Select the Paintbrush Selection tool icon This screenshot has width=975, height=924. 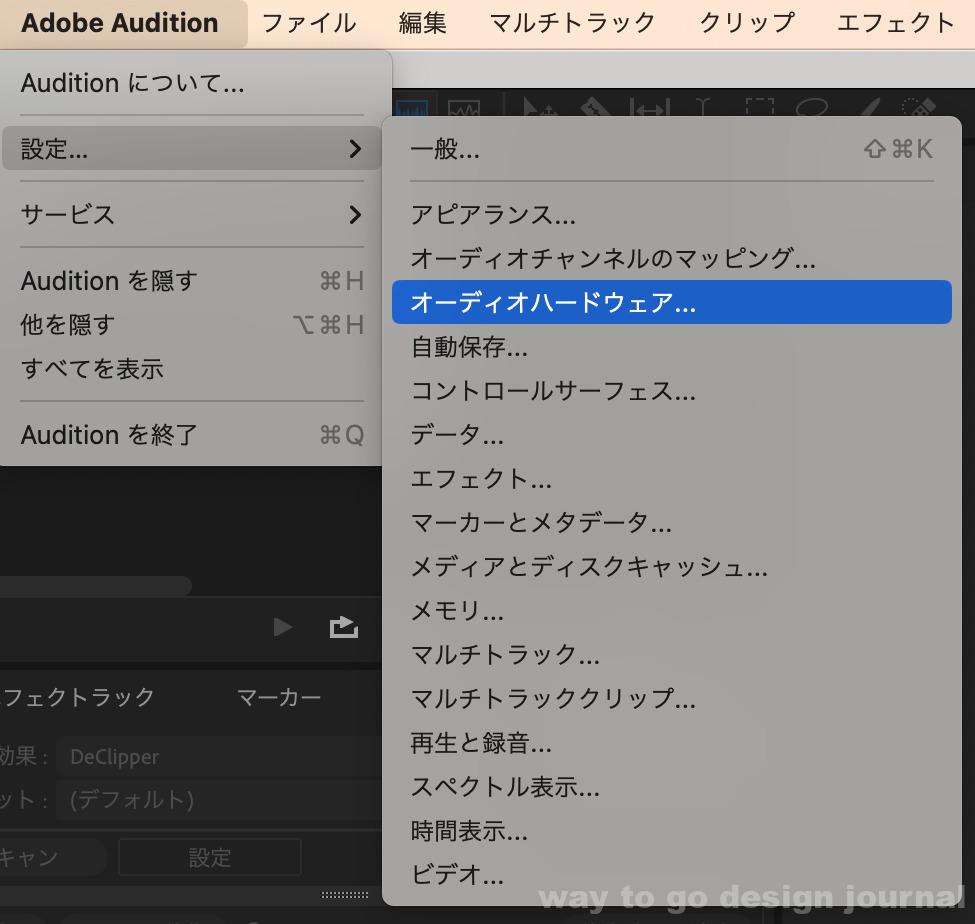[x=870, y=108]
